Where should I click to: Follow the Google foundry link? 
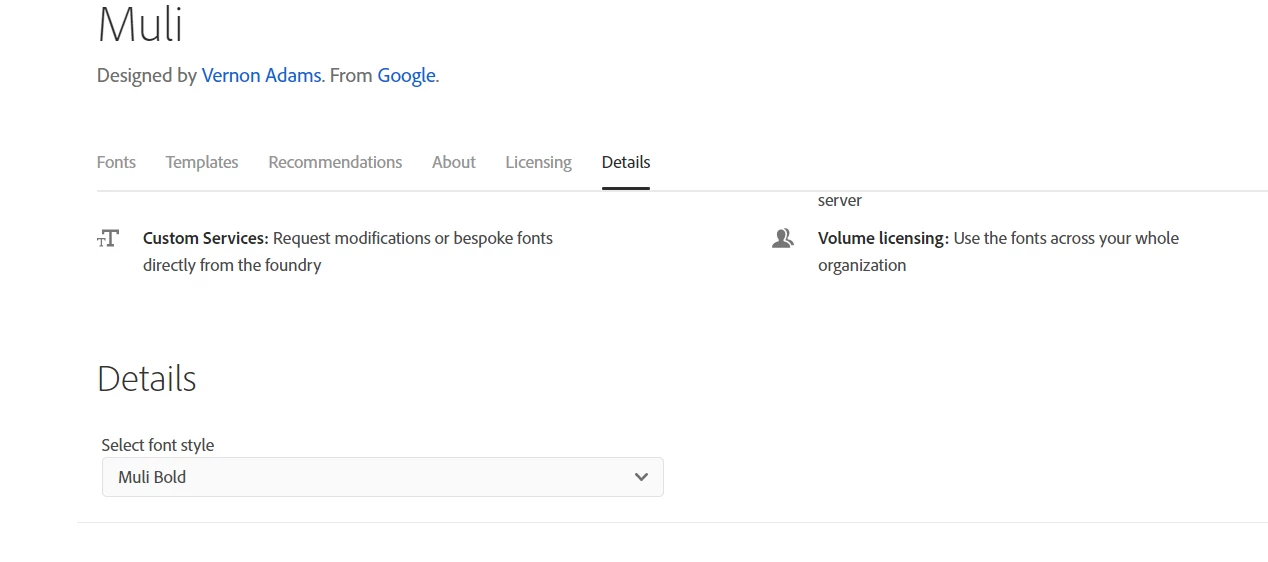point(406,75)
